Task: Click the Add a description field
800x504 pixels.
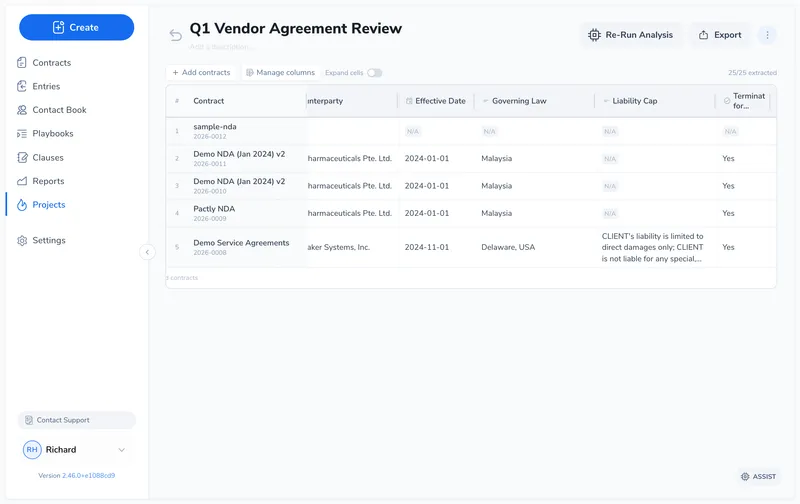Action: (x=220, y=47)
